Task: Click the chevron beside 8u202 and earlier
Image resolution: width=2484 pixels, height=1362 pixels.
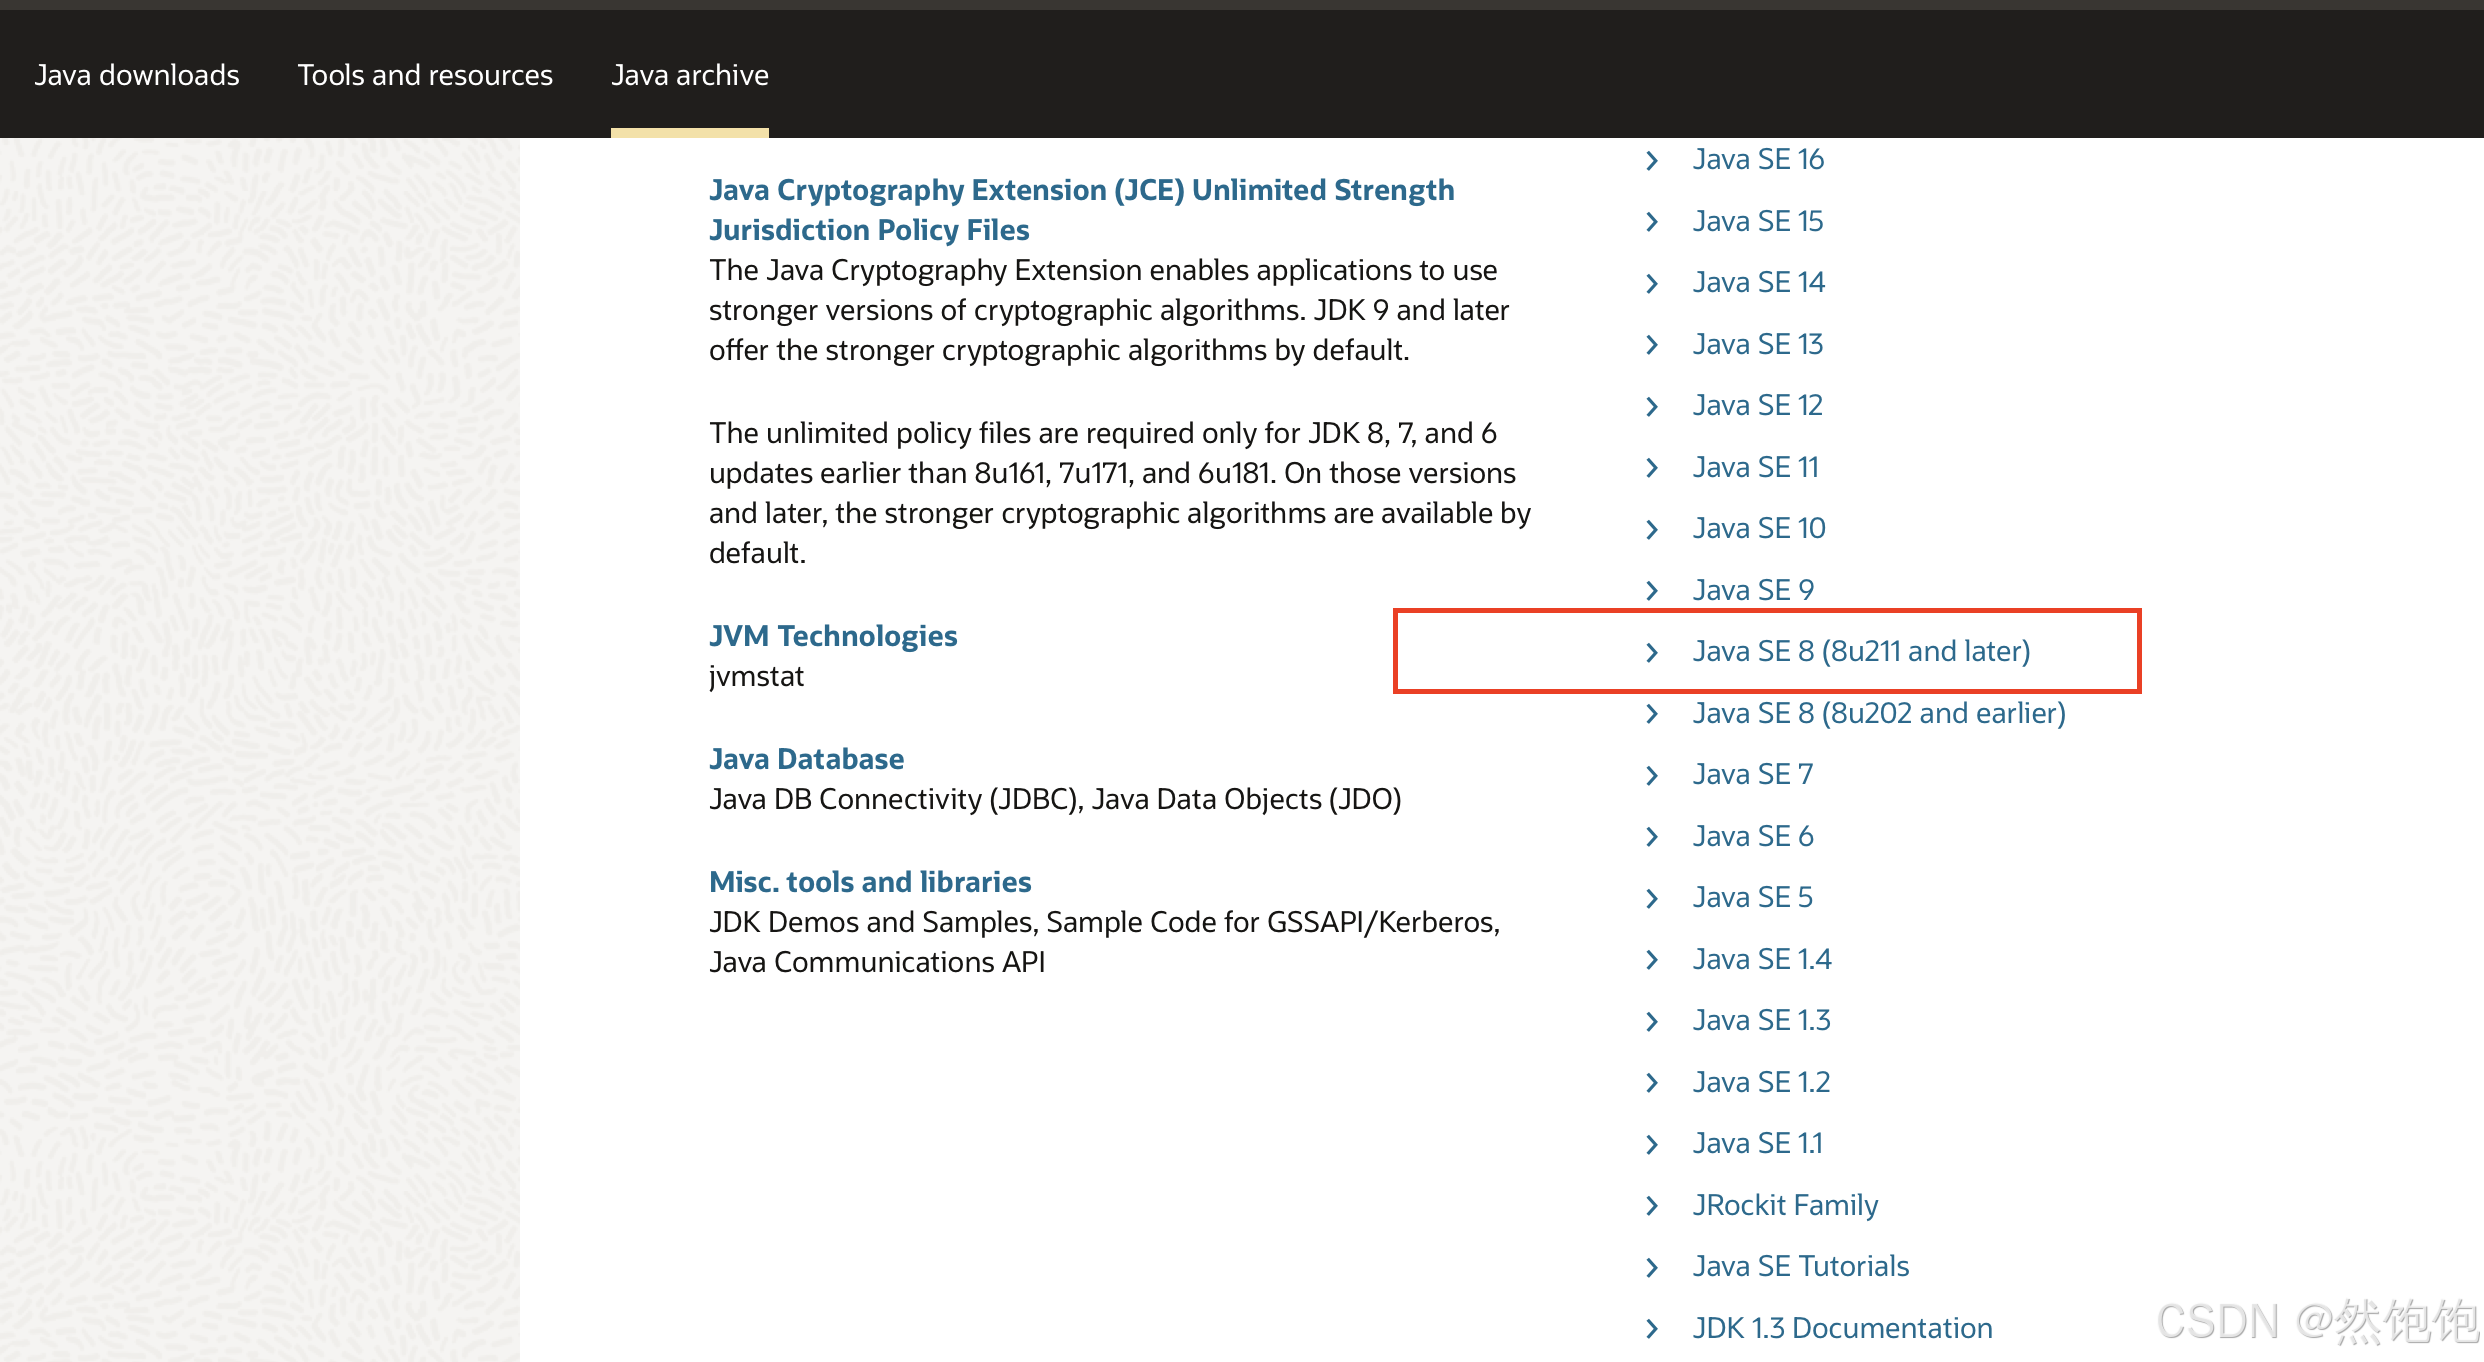Action: point(1652,714)
